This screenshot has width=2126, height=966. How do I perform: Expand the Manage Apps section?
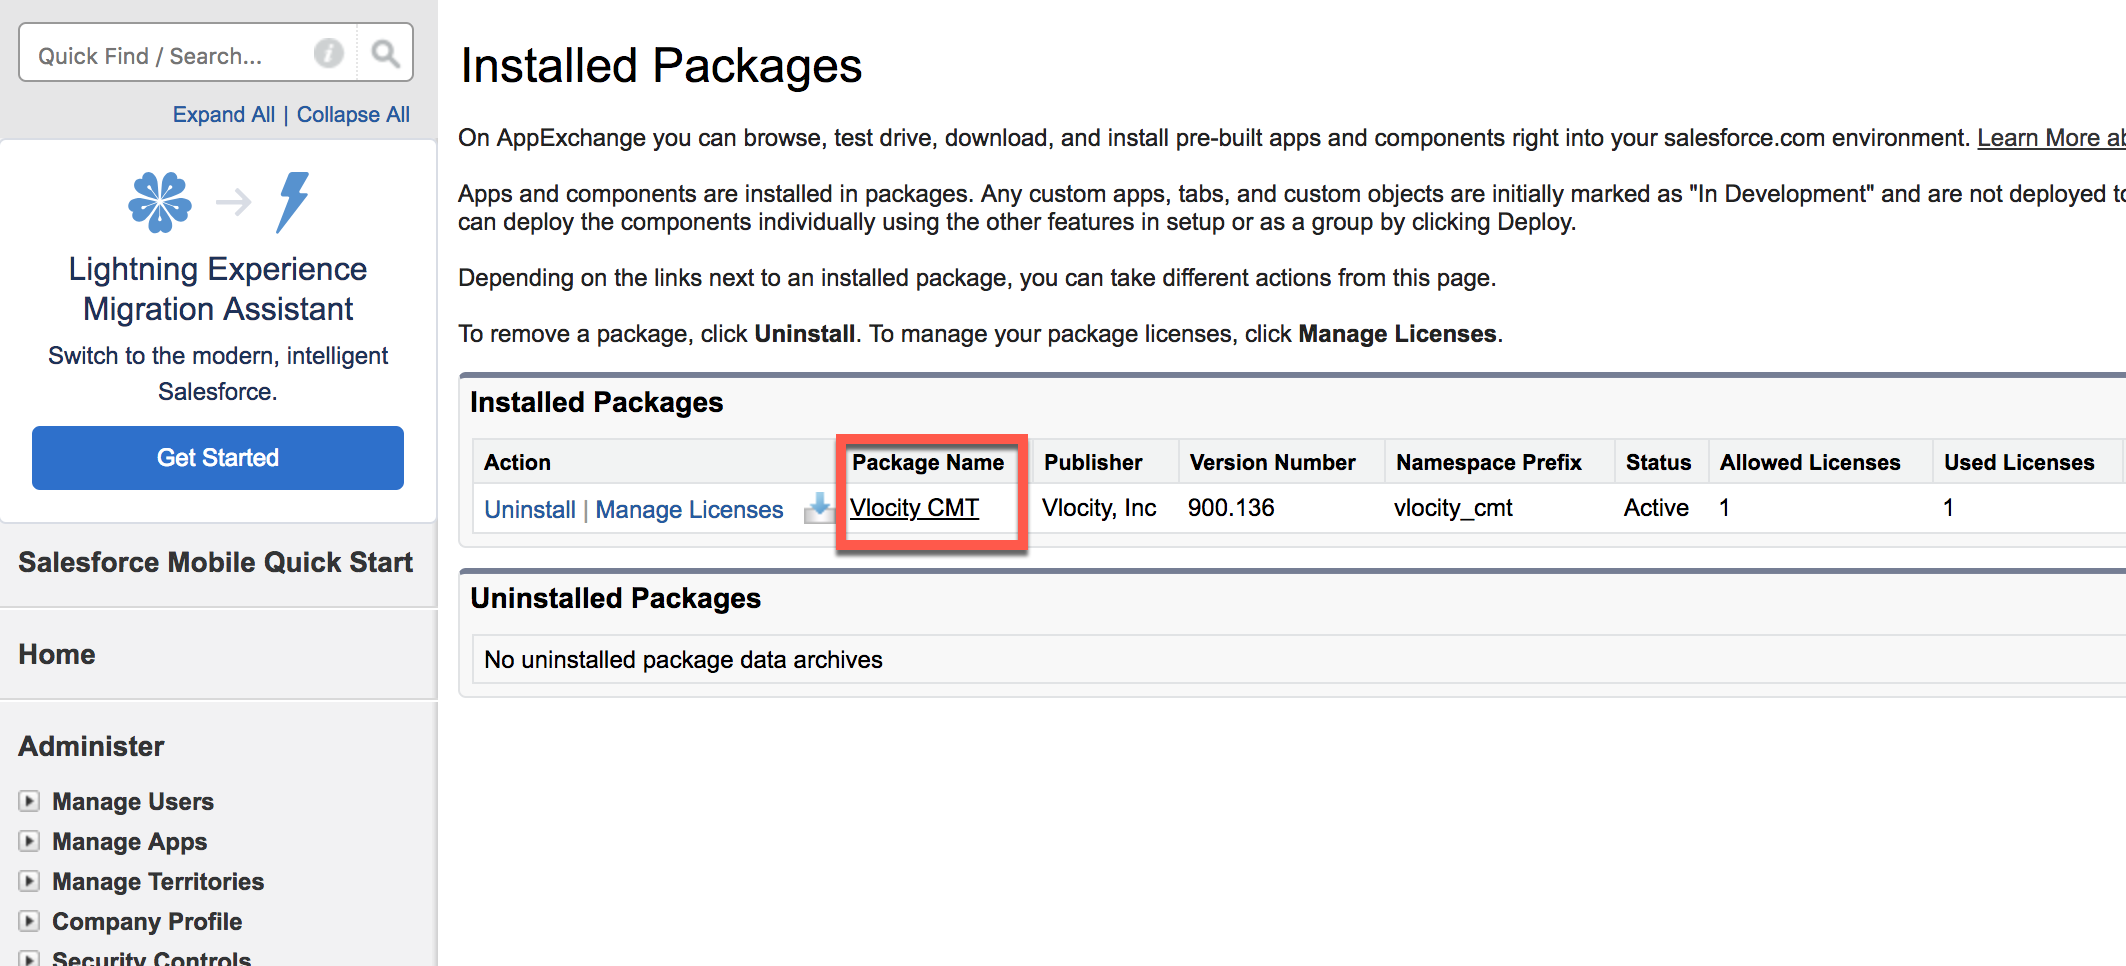(30, 841)
